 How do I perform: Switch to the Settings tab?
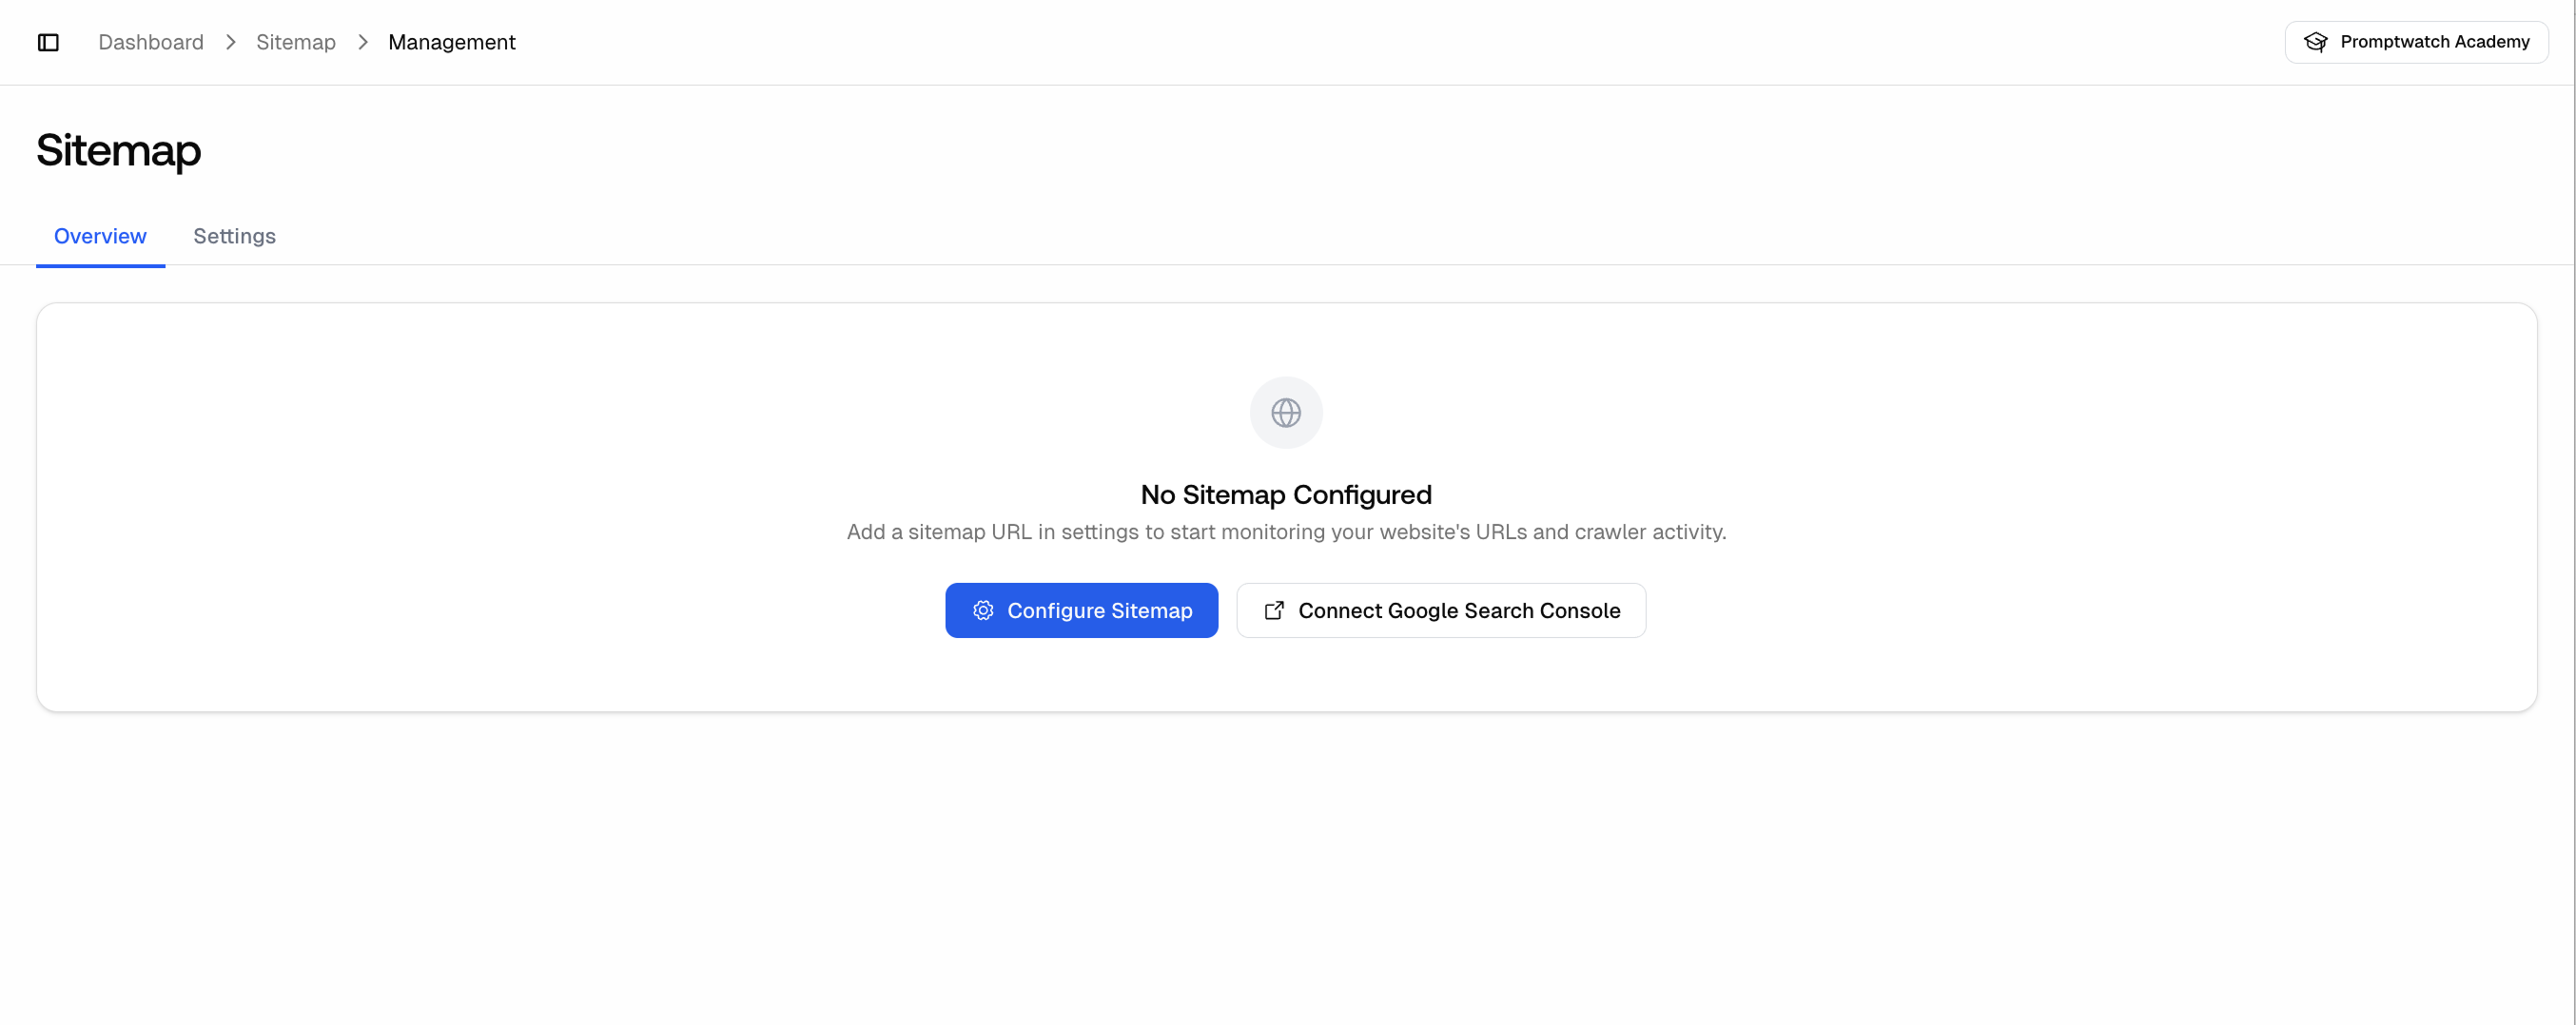tap(234, 236)
